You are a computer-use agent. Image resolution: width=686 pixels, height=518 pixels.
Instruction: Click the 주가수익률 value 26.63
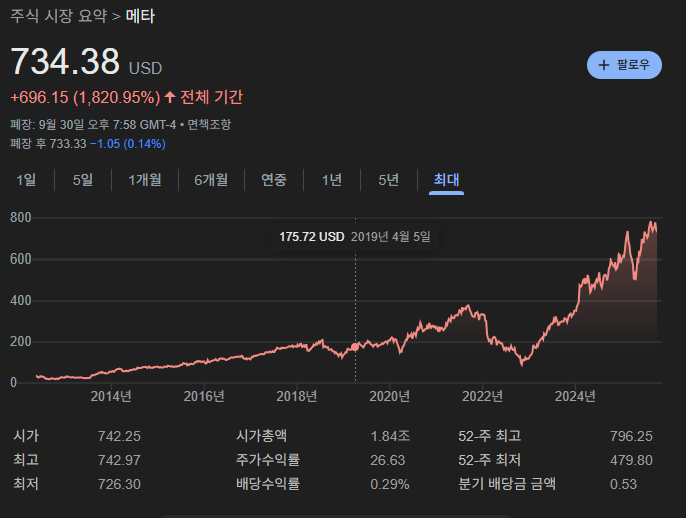pos(388,460)
